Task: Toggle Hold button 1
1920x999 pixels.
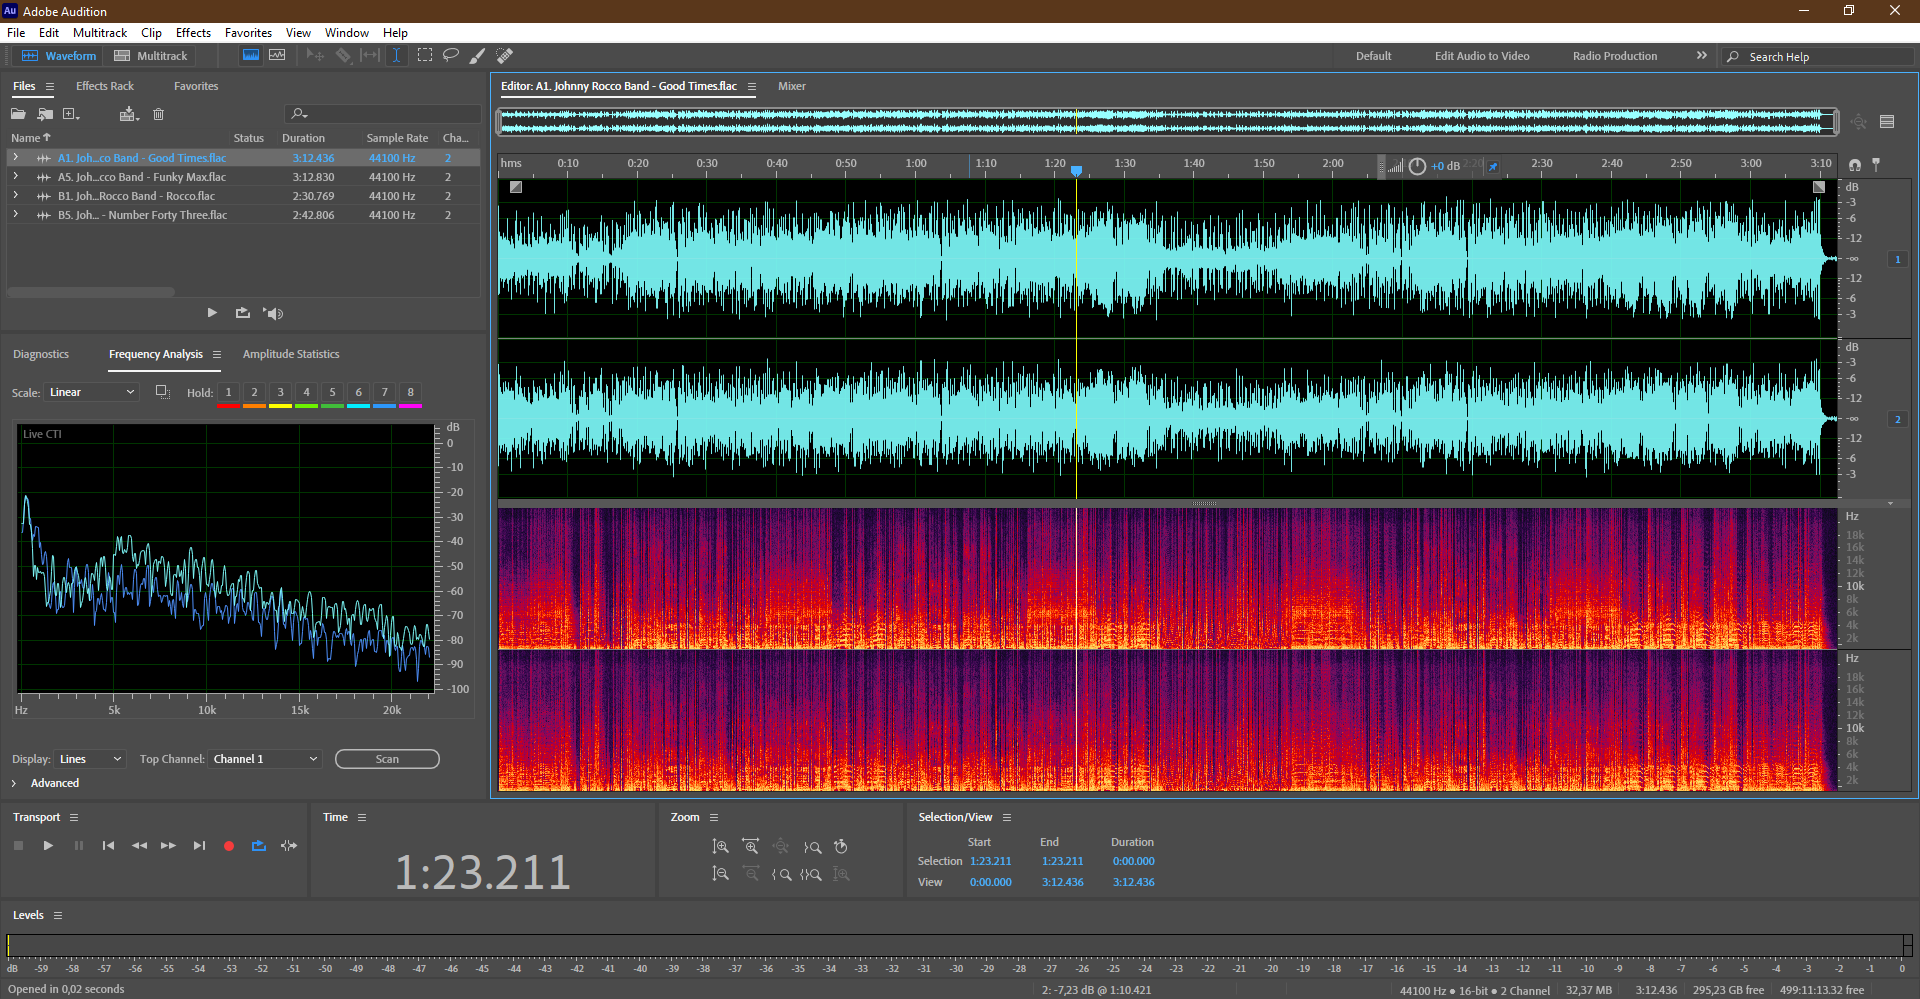Action: coord(229,393)
